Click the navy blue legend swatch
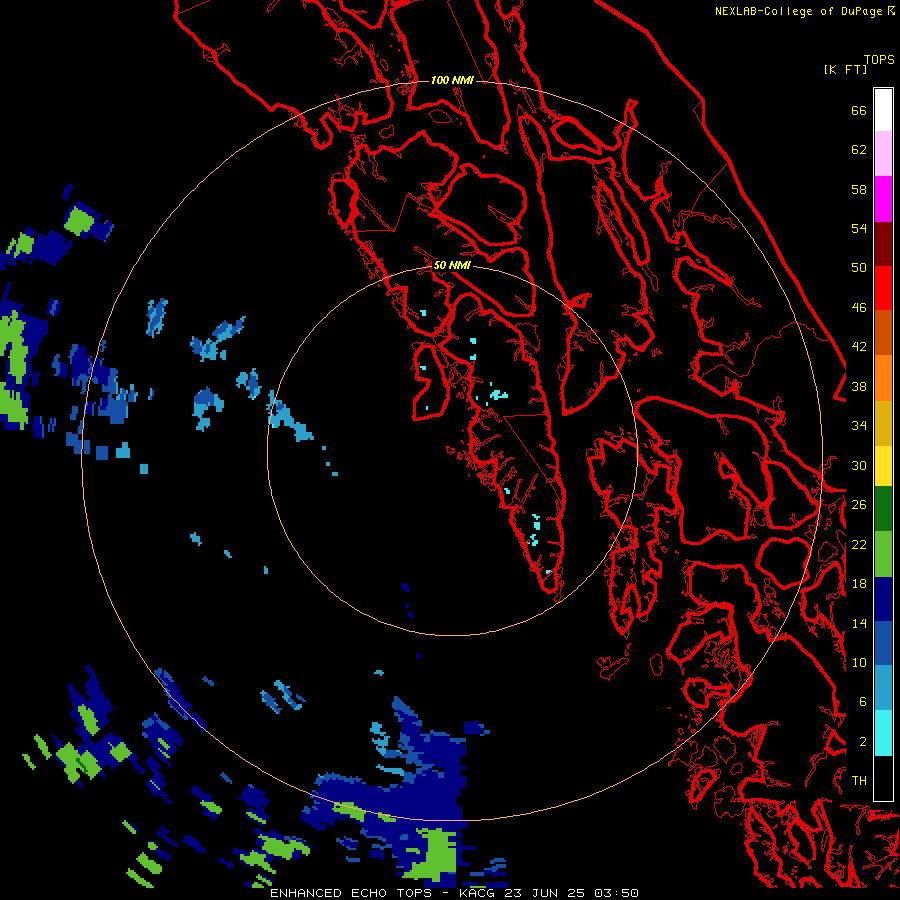Screen dimensions: 900x900 pyautogui.click(x=883, y=599)
